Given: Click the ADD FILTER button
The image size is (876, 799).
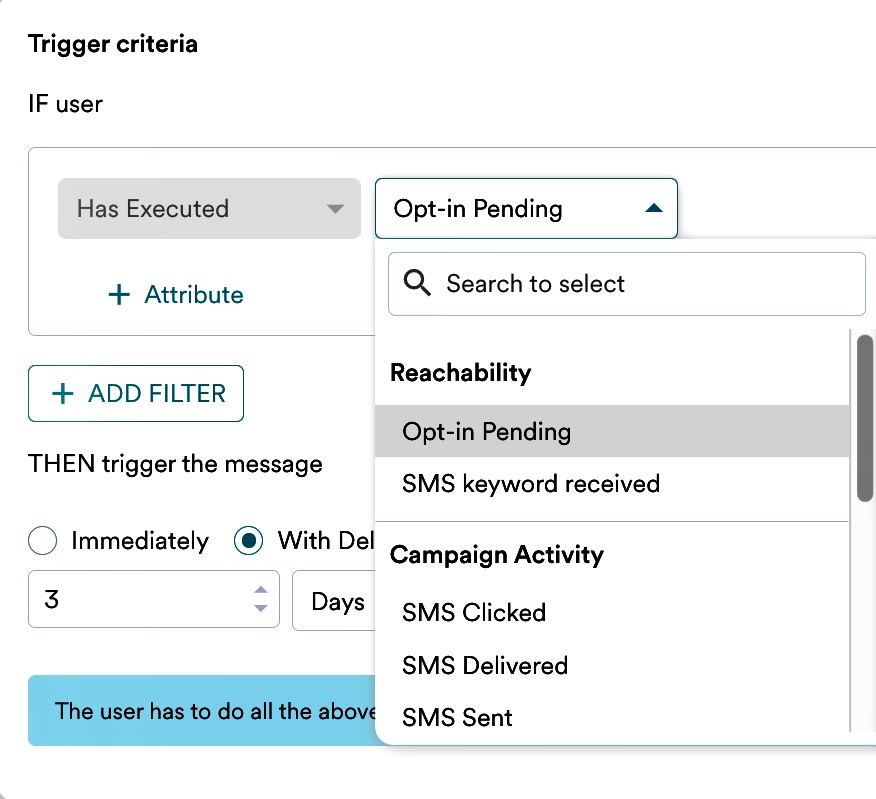Looking at the screenshot, I should tap(136, 394).
